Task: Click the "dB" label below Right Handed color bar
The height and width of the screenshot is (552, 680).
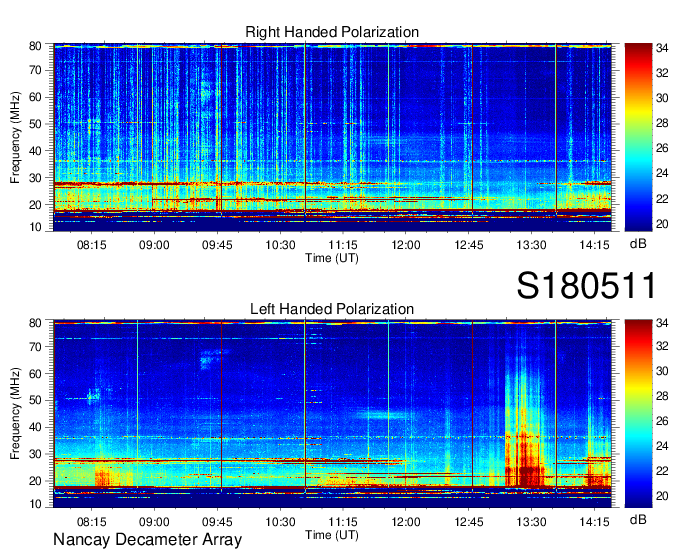Action: (638, 244)
